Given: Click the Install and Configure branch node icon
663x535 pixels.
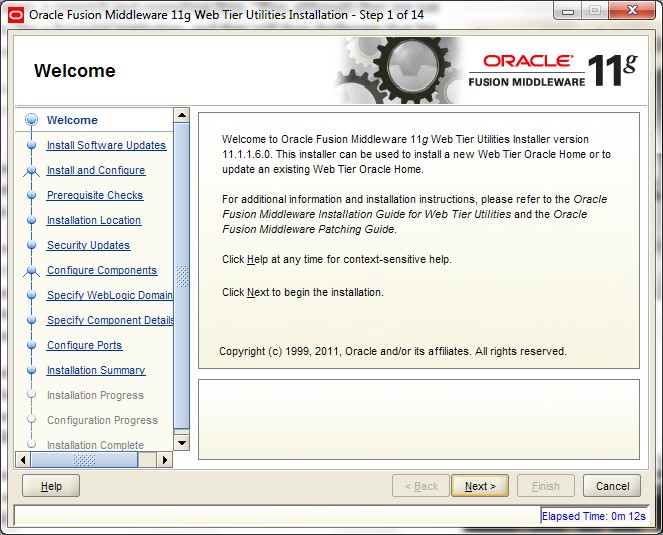Looking at the screenshot, I should 31,170.
